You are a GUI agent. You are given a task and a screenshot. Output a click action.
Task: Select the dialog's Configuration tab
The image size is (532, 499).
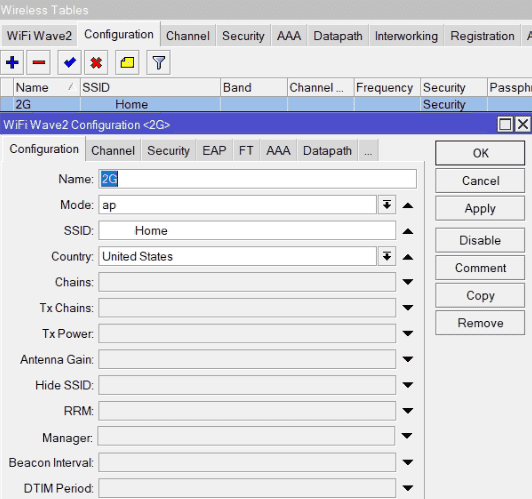[44, 149]
